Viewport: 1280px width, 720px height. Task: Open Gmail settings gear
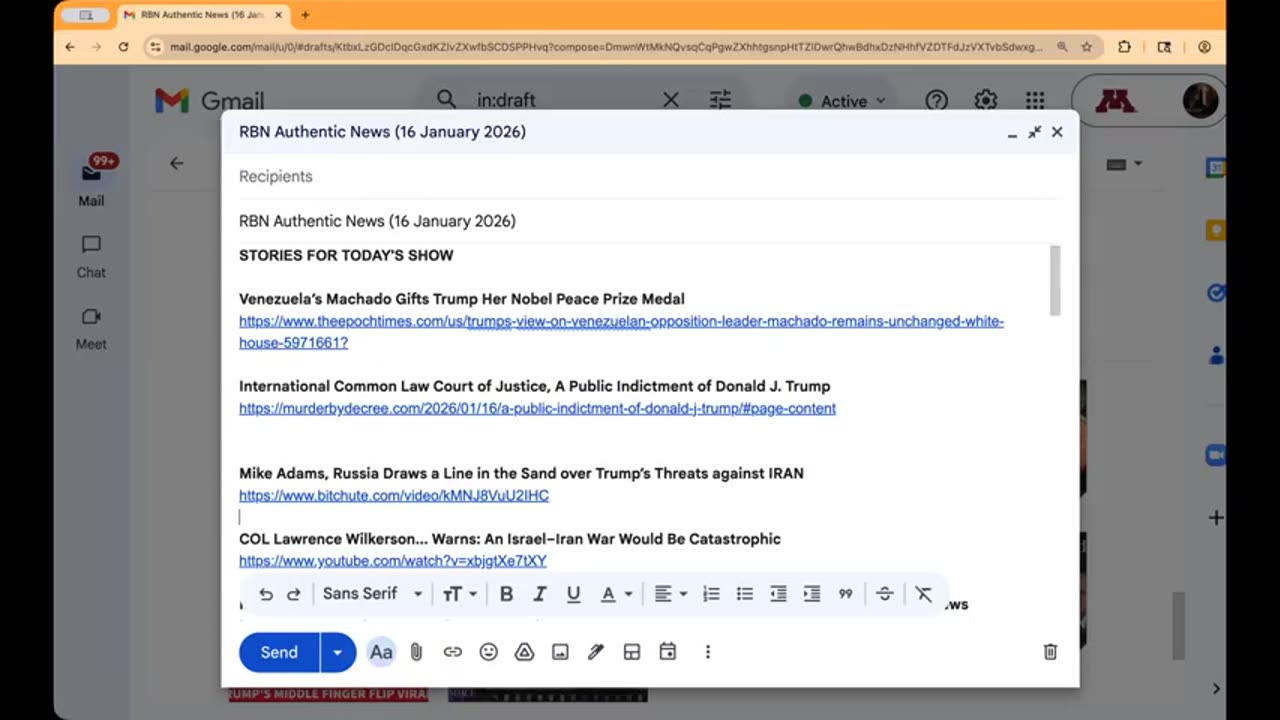tap(986, 100)
